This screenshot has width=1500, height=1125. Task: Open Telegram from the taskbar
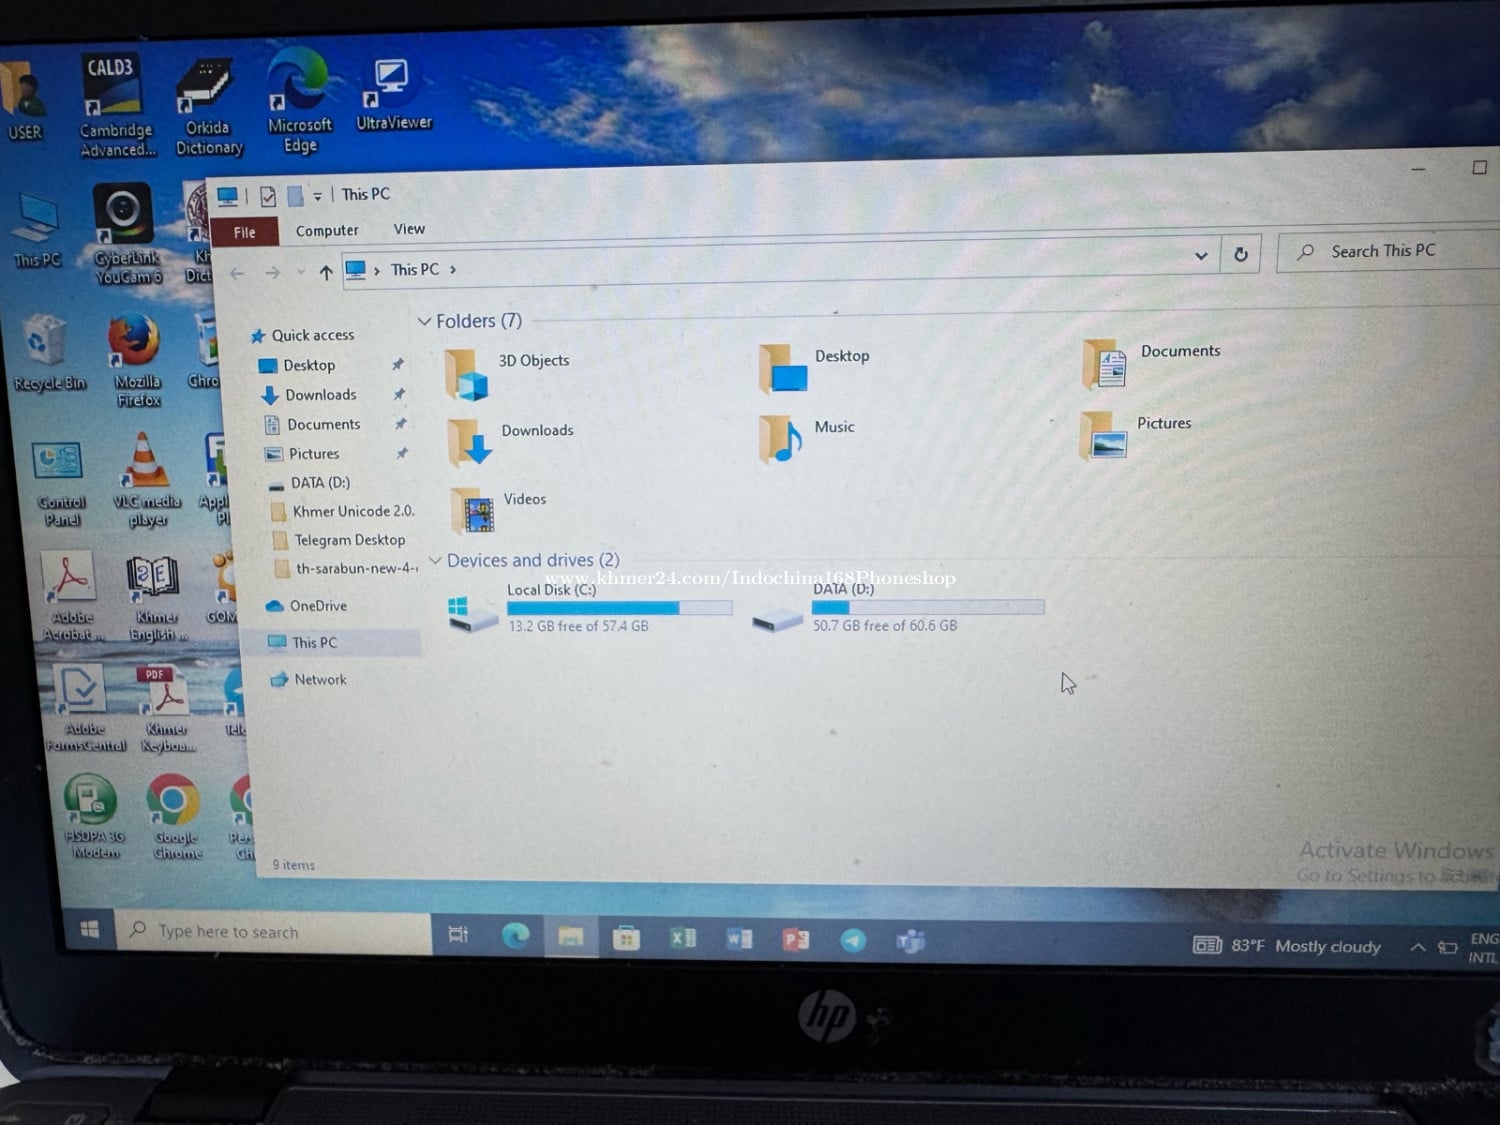pos(853,940)
